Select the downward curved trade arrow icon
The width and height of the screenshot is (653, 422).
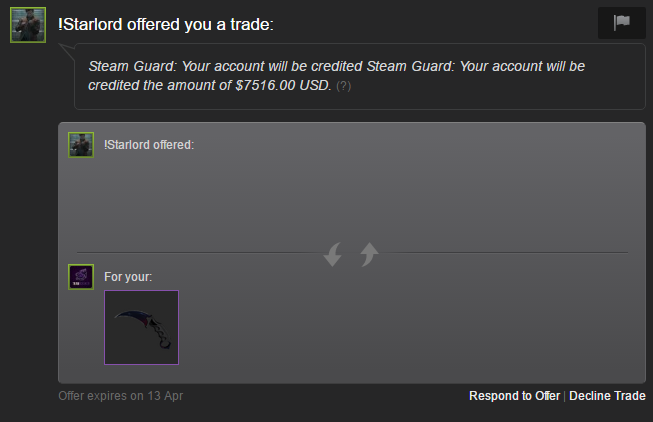pyautogui.click(x=333, y=254)
